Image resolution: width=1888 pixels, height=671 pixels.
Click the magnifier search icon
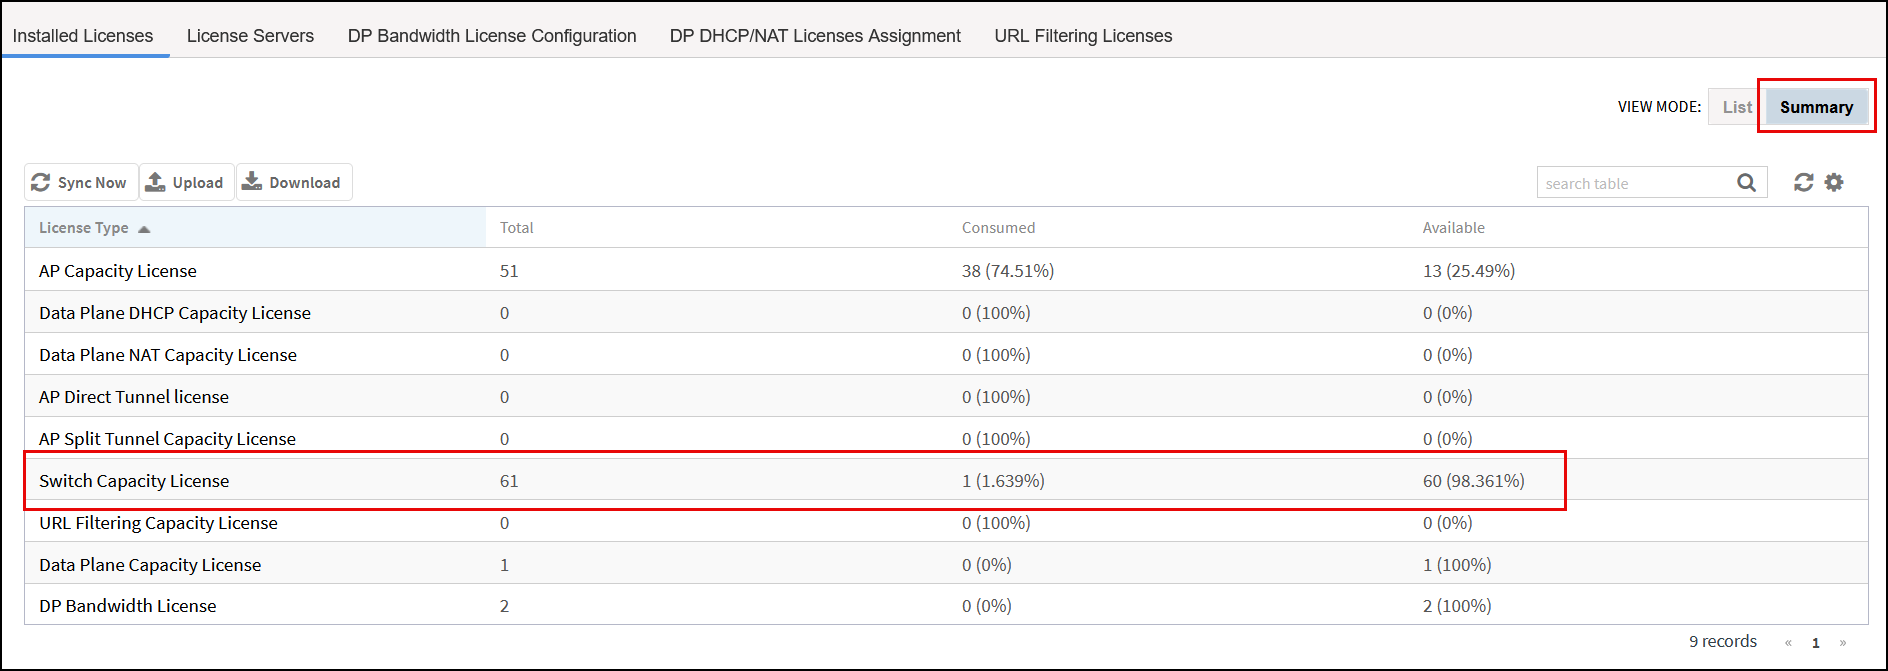point(1746,183)
